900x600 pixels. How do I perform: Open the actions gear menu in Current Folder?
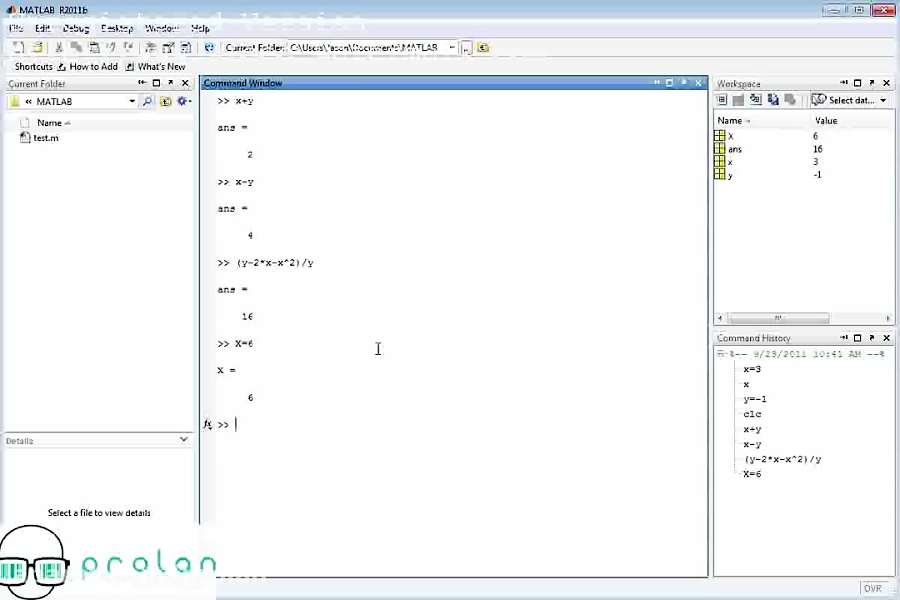point(183,101)
